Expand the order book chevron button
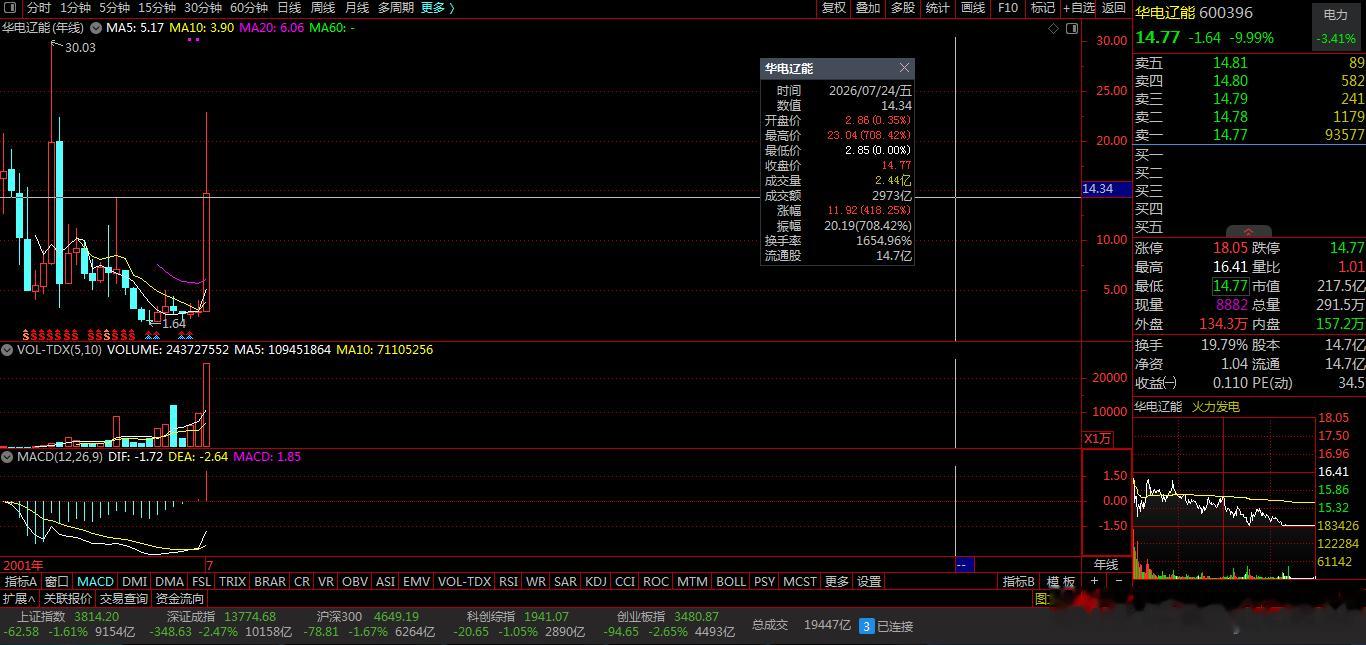The image size is (1366, 645). tap(1248, 231)
